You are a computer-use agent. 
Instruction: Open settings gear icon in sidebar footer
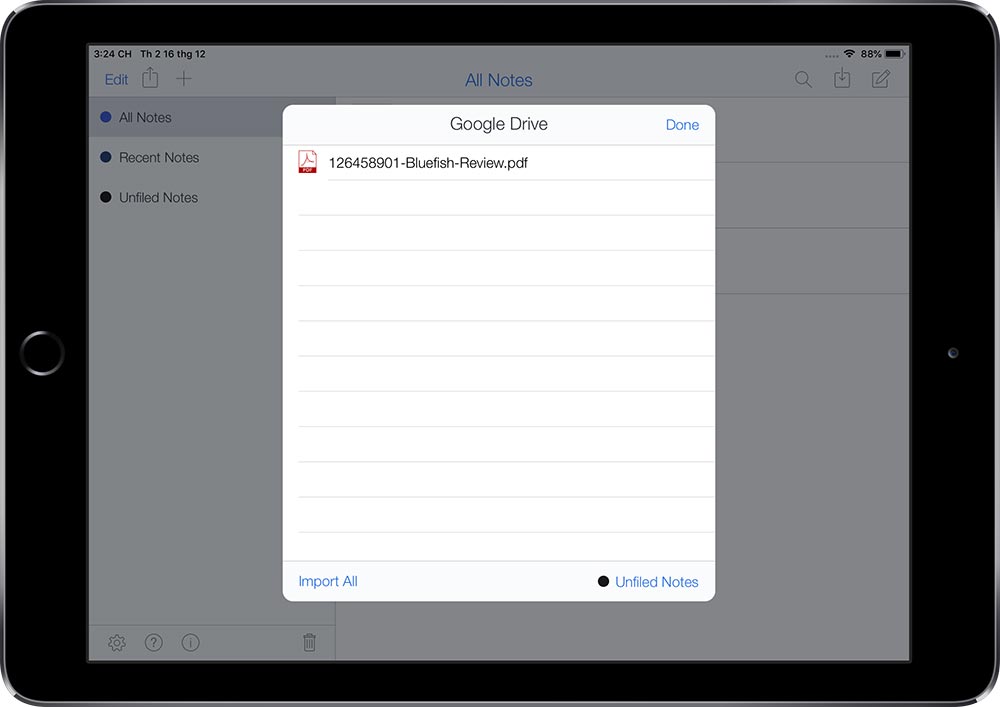117,643
